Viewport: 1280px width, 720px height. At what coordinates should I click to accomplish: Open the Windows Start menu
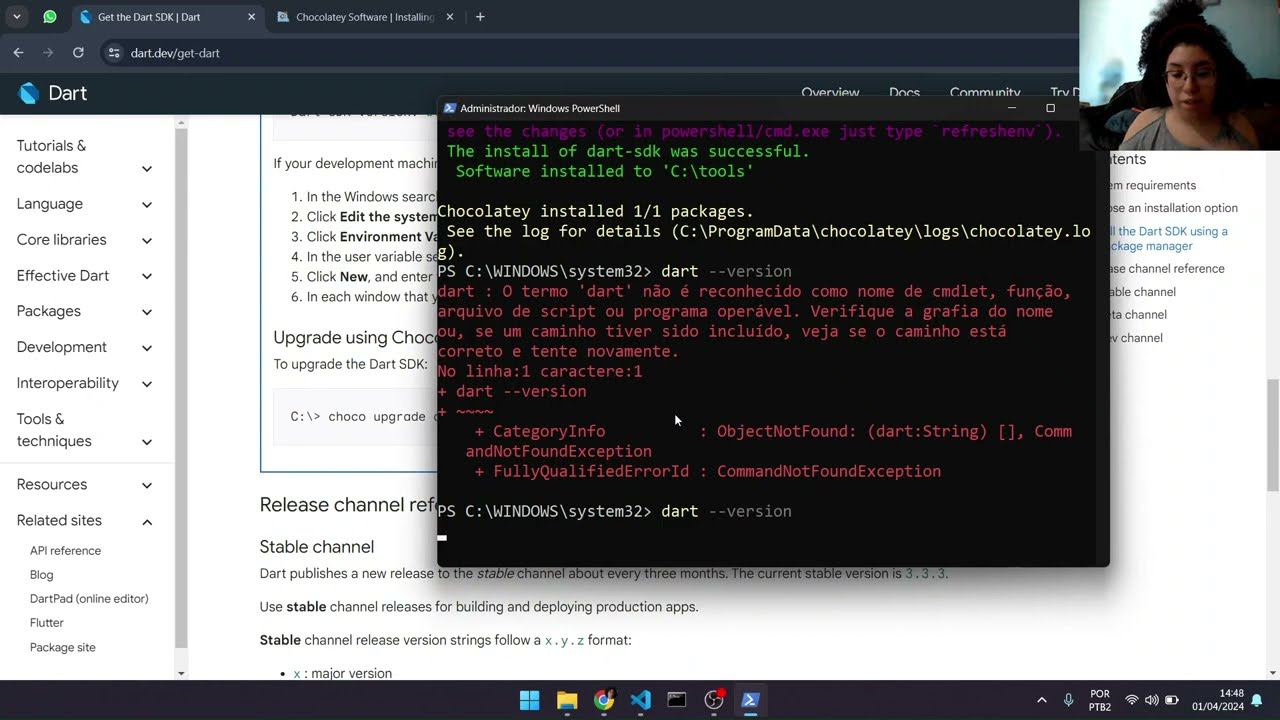530,700
